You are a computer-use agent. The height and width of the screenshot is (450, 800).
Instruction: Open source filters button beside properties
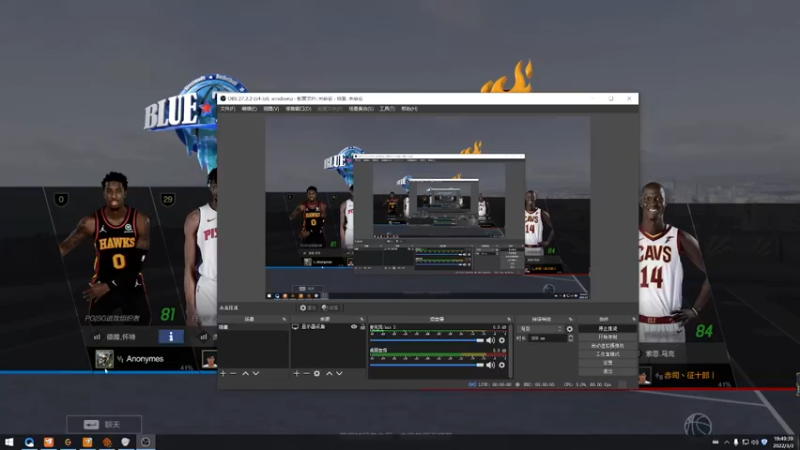point(330,308)
